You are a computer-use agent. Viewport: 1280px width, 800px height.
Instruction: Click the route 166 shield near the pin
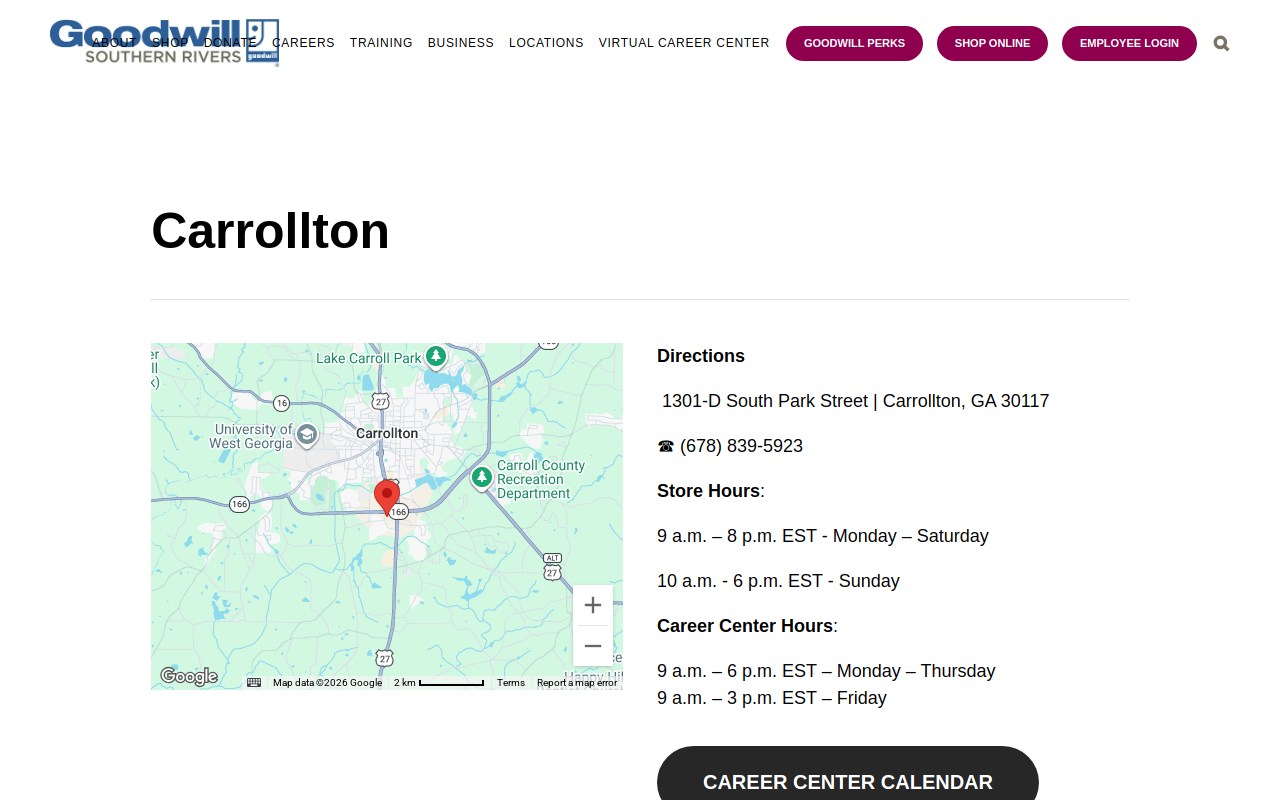point(399,512)
